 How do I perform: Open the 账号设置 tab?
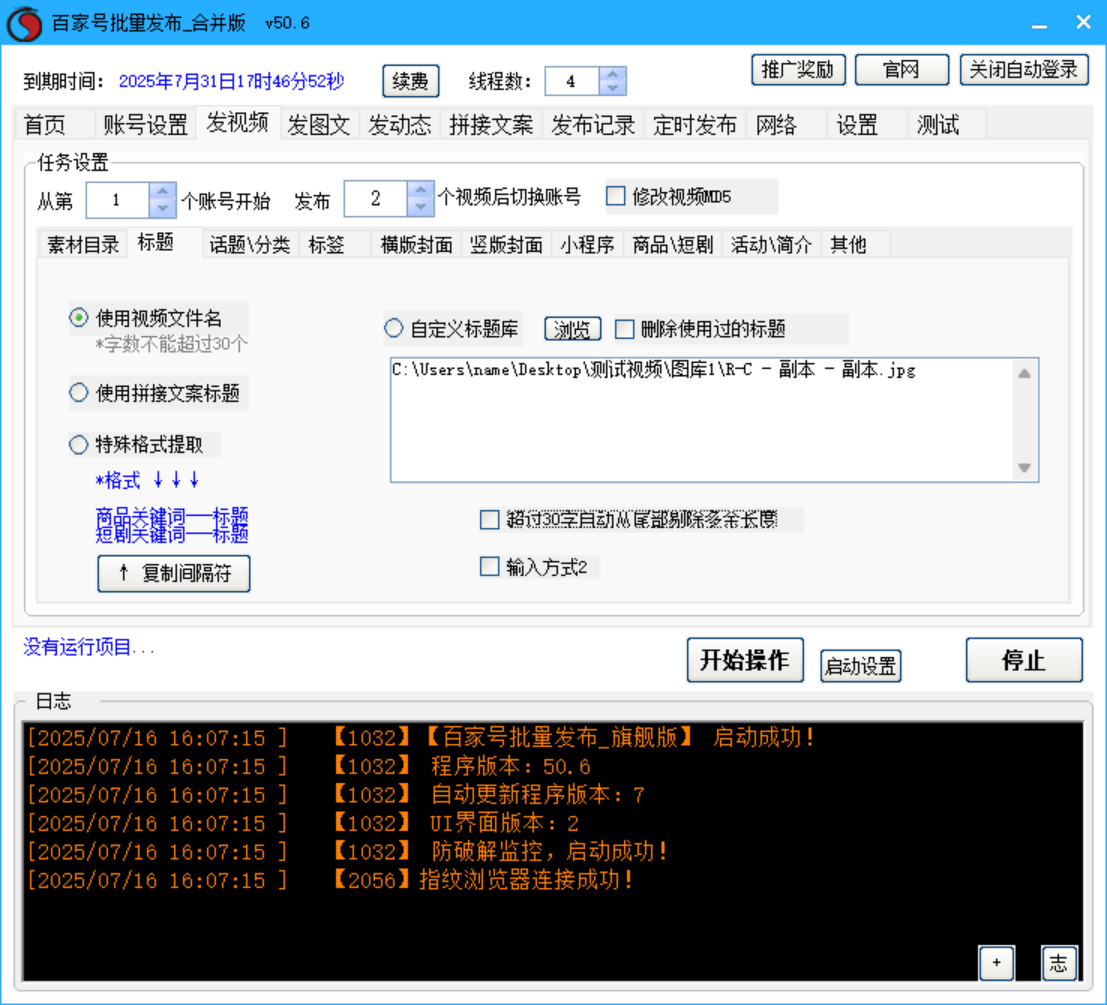(145, 125)
